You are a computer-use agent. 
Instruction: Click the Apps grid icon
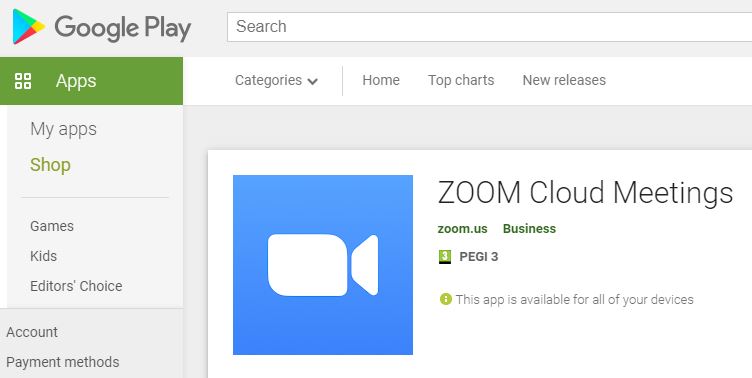23,81
